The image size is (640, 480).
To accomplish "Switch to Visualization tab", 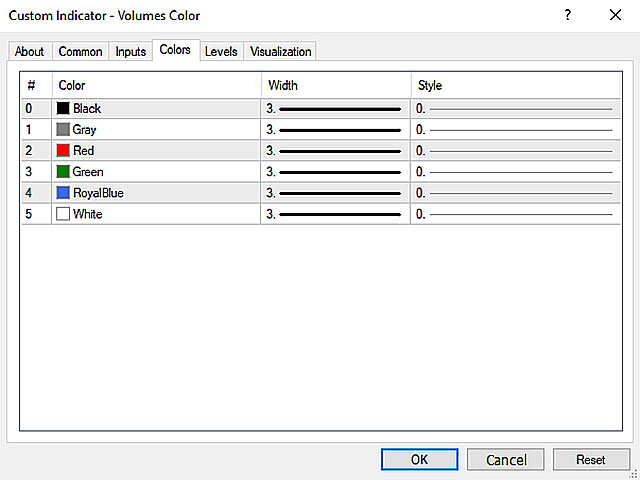I will [280, 52].
